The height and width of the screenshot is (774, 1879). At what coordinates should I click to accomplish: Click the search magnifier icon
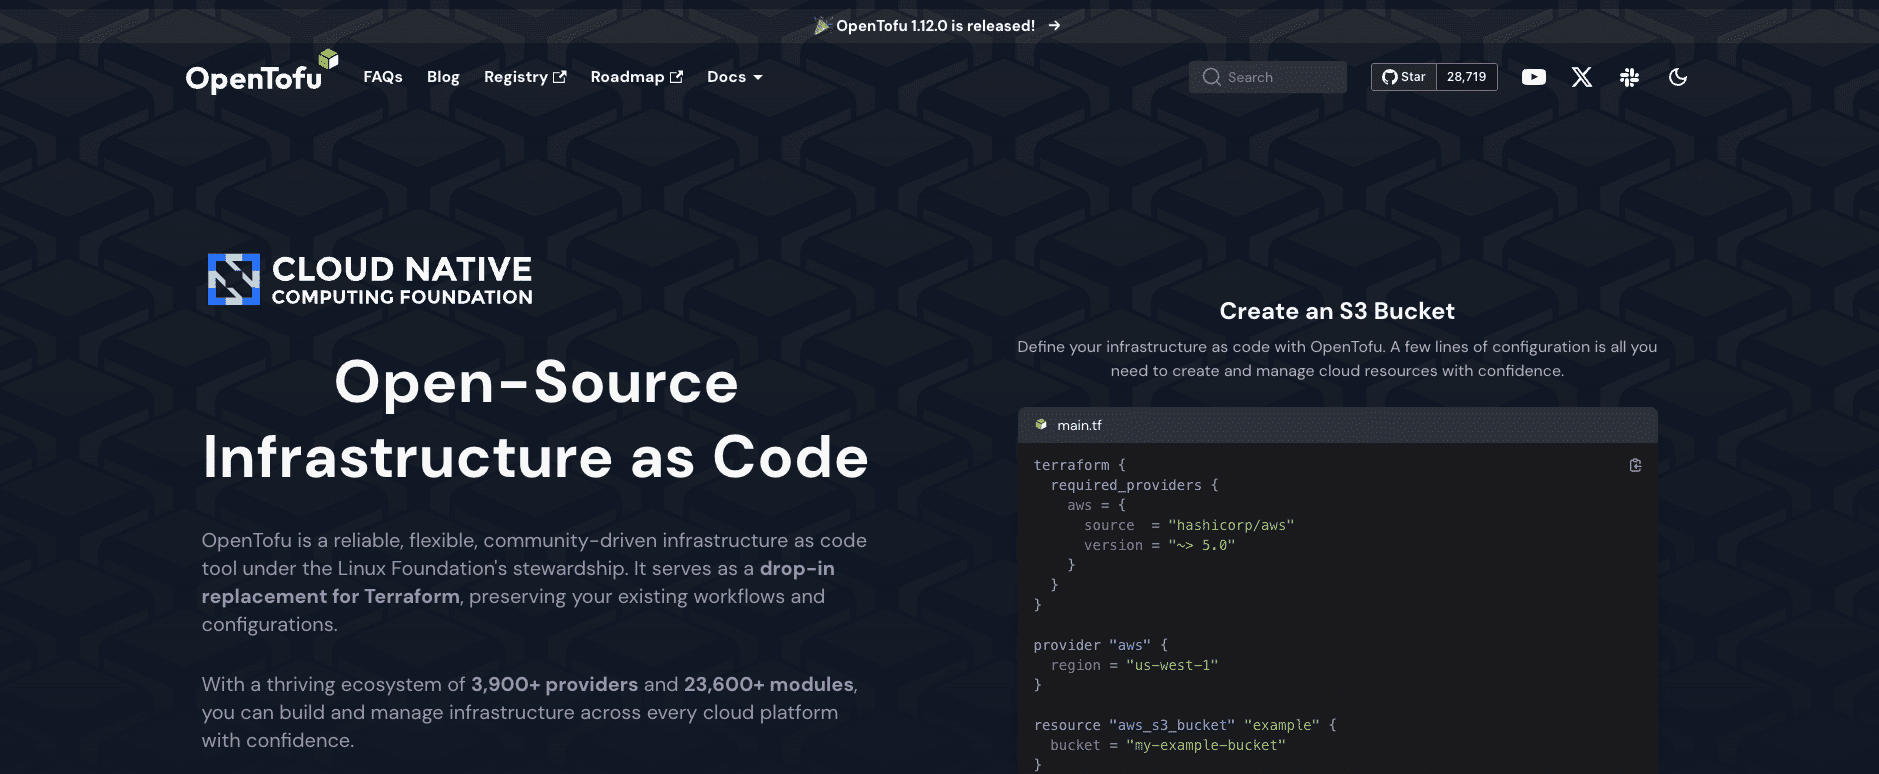(1211, 77)
